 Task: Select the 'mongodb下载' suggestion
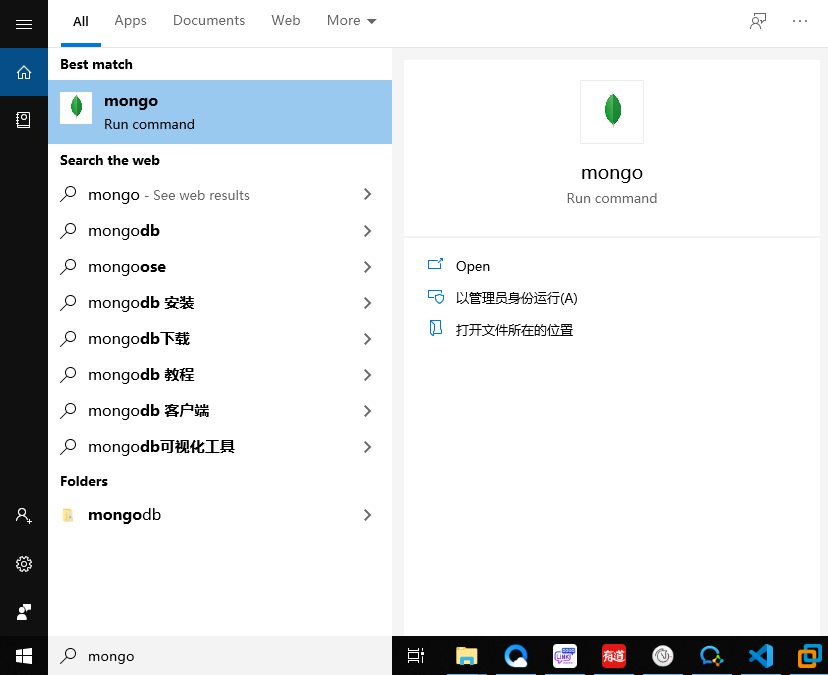tap(220, 339)
